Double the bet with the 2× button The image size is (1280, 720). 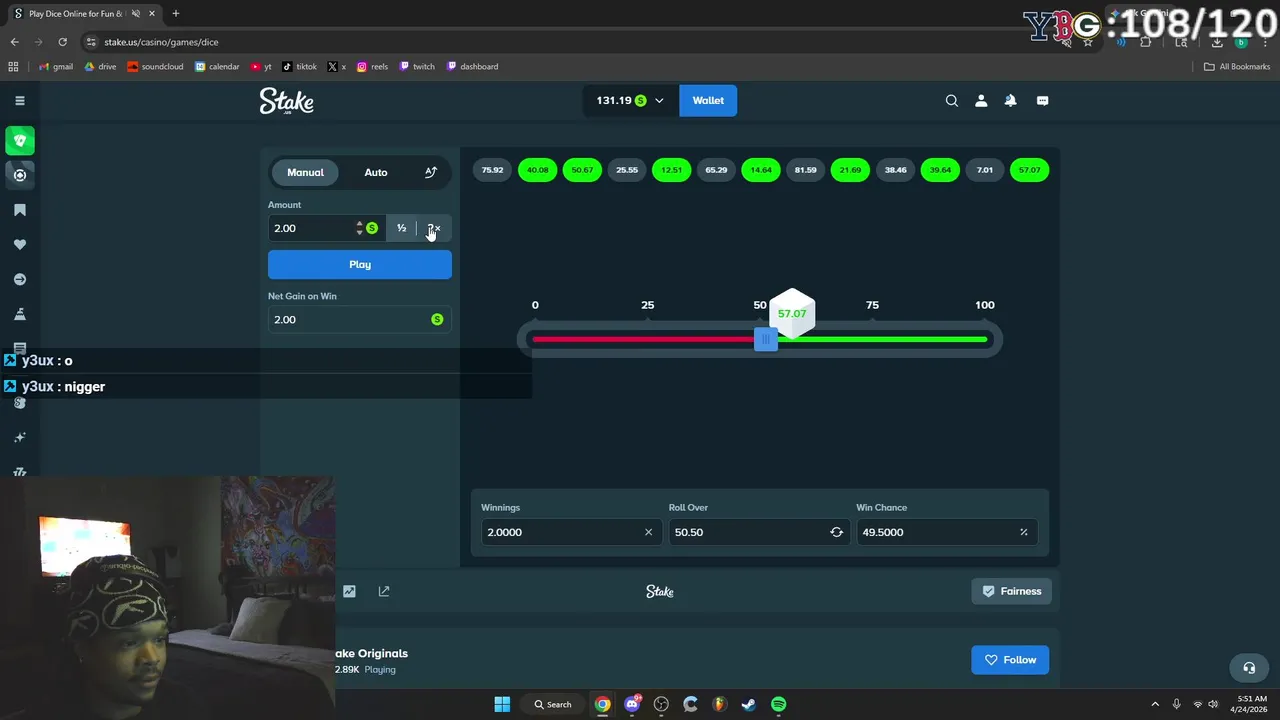coord(434,228)
